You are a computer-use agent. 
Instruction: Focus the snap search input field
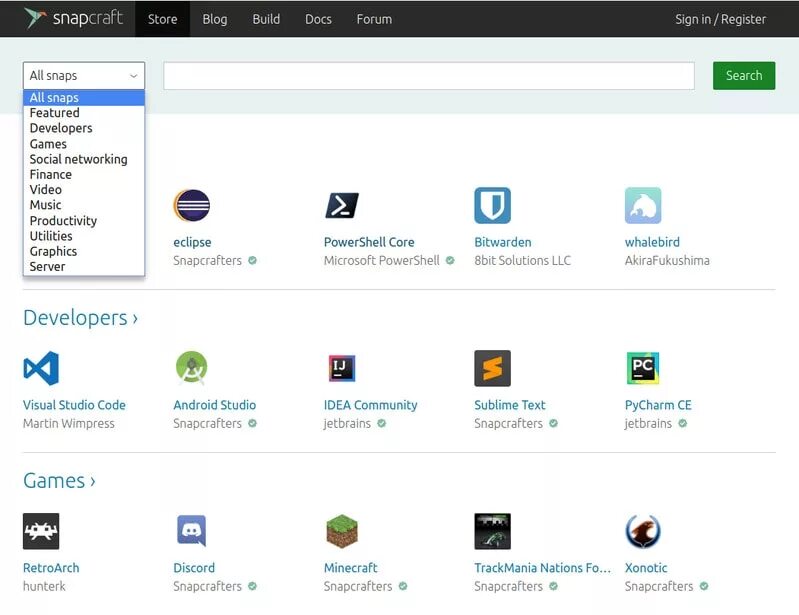click(x=429, y=75)
